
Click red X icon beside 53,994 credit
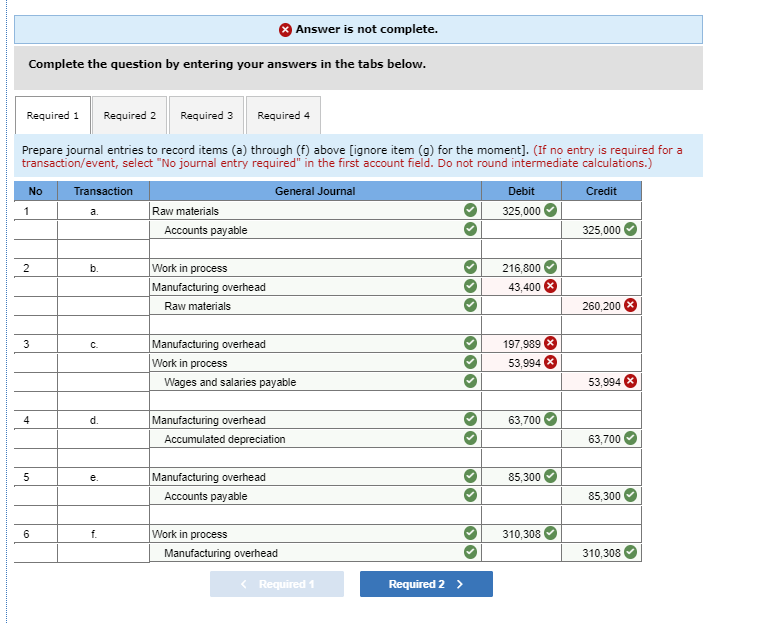point(630,381)
